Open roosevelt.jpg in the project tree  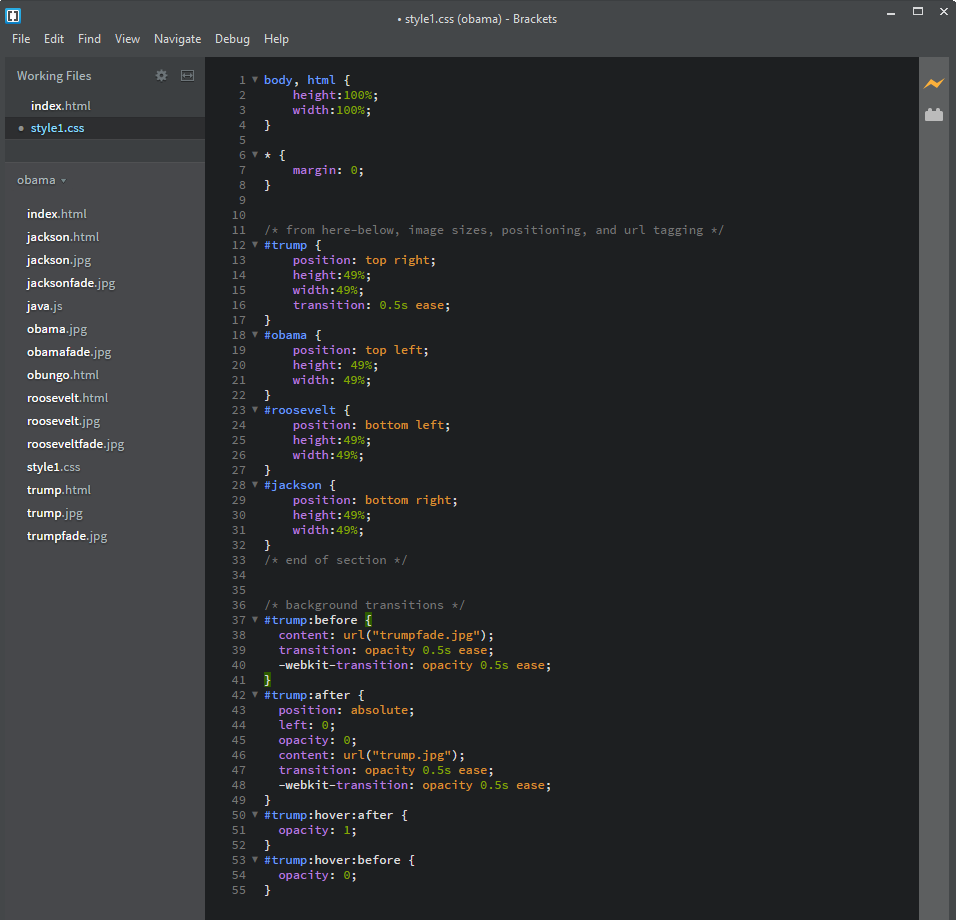click(x=63, y=421)
